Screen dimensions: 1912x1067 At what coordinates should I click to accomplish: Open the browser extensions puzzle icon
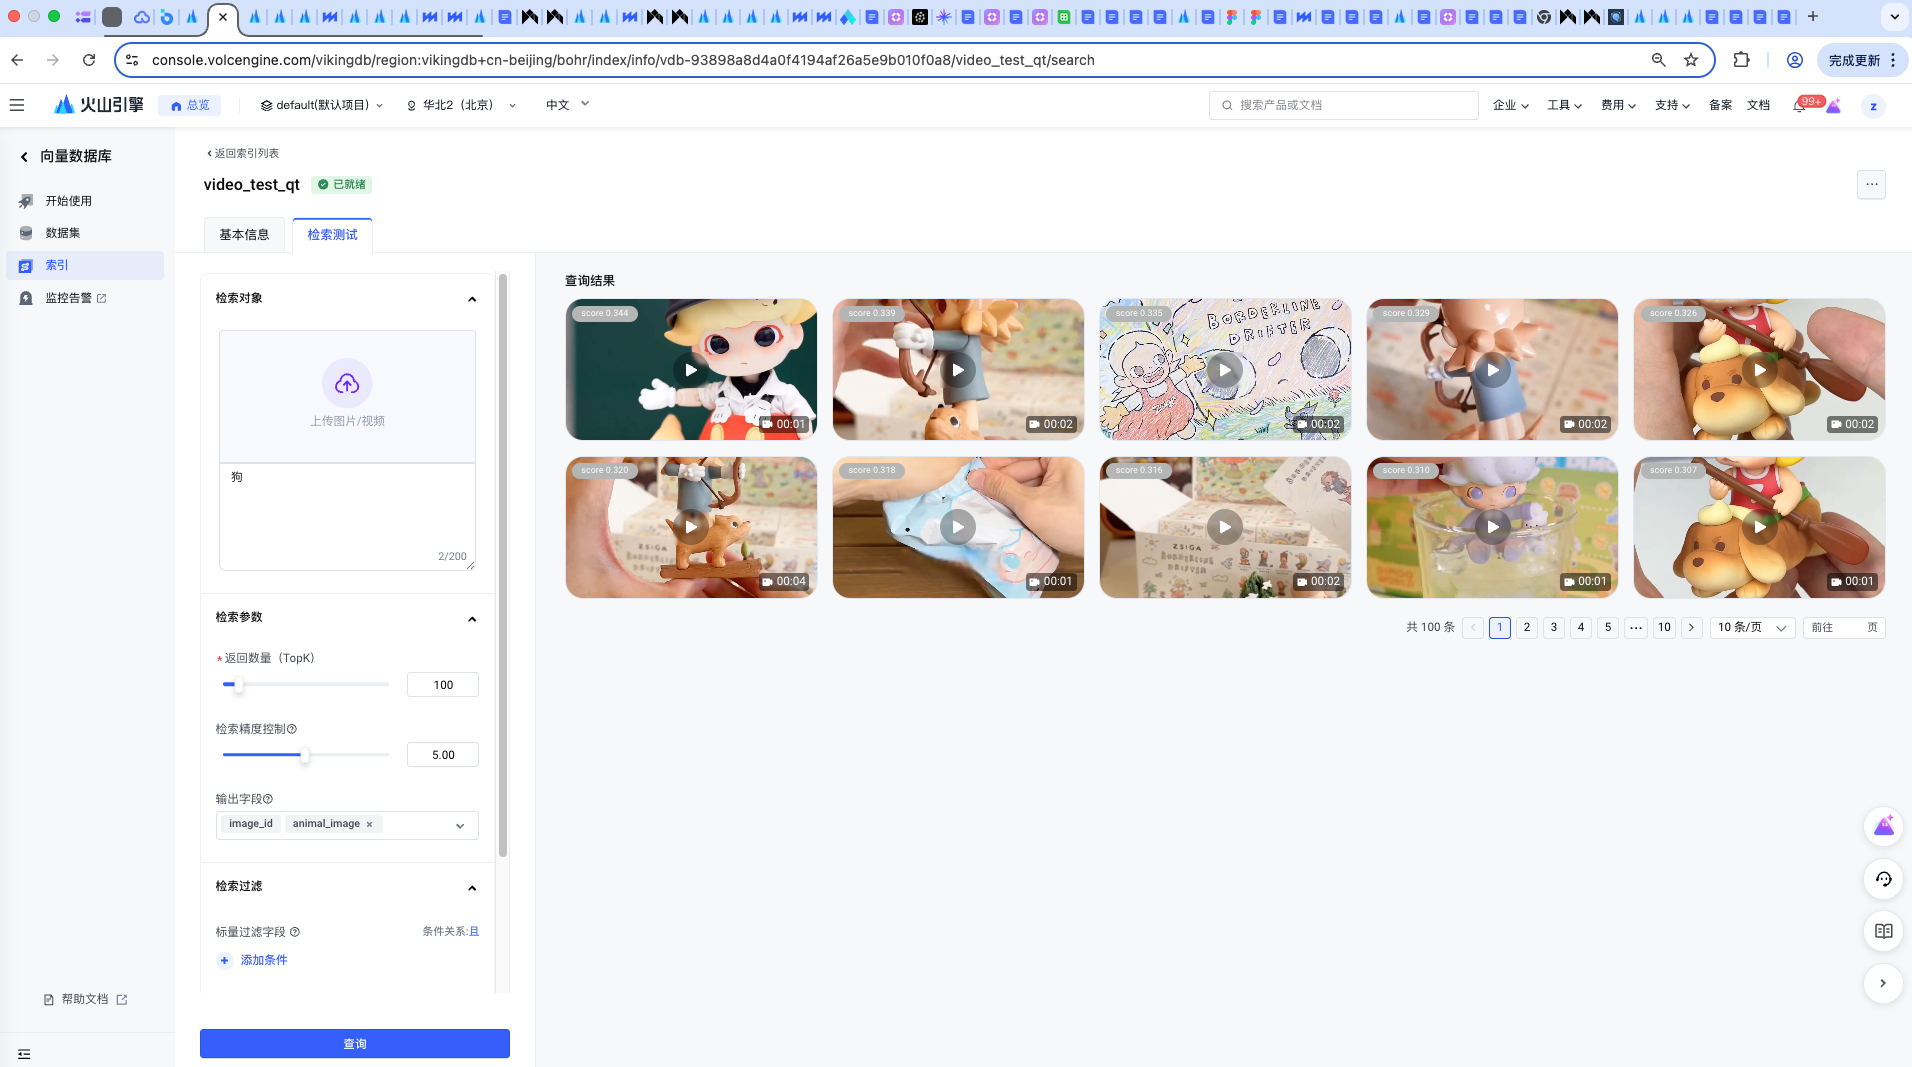click(x=1741, y=60)
